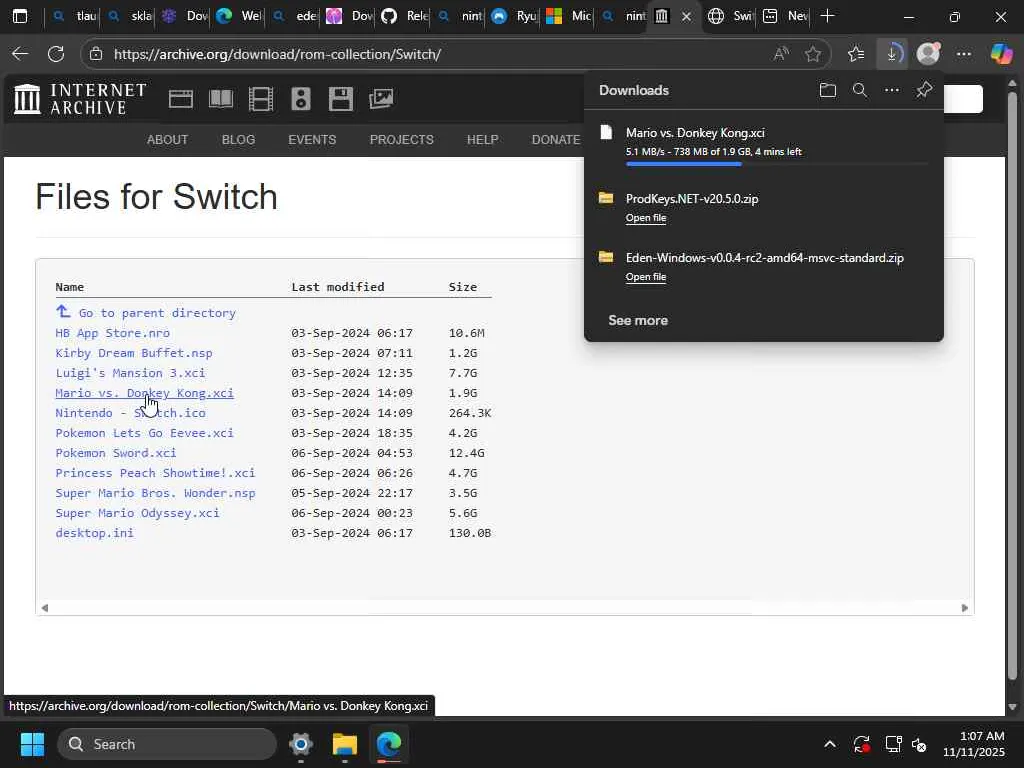Screen dimensions: 1024x768
Task: Download Super Mario Bros. Wonder.nsp
Action: (x=155, y=493)
